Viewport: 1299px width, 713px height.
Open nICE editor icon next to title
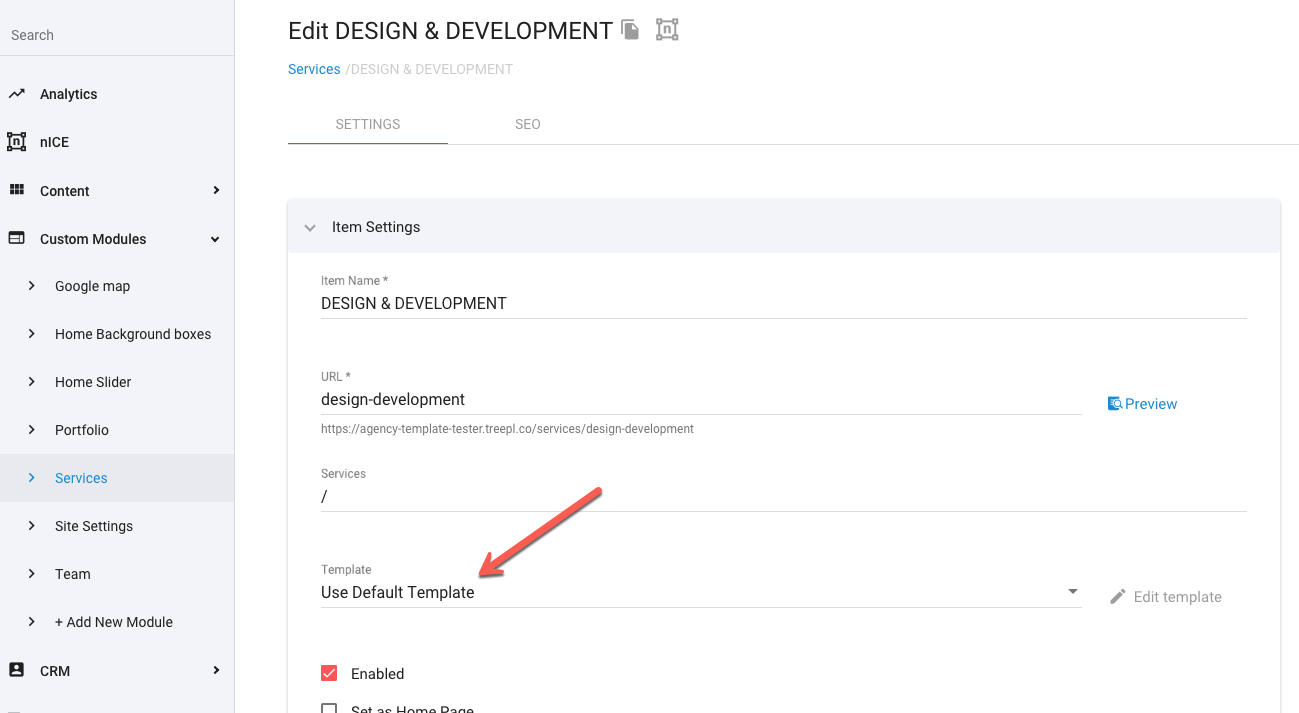[667, 30]
